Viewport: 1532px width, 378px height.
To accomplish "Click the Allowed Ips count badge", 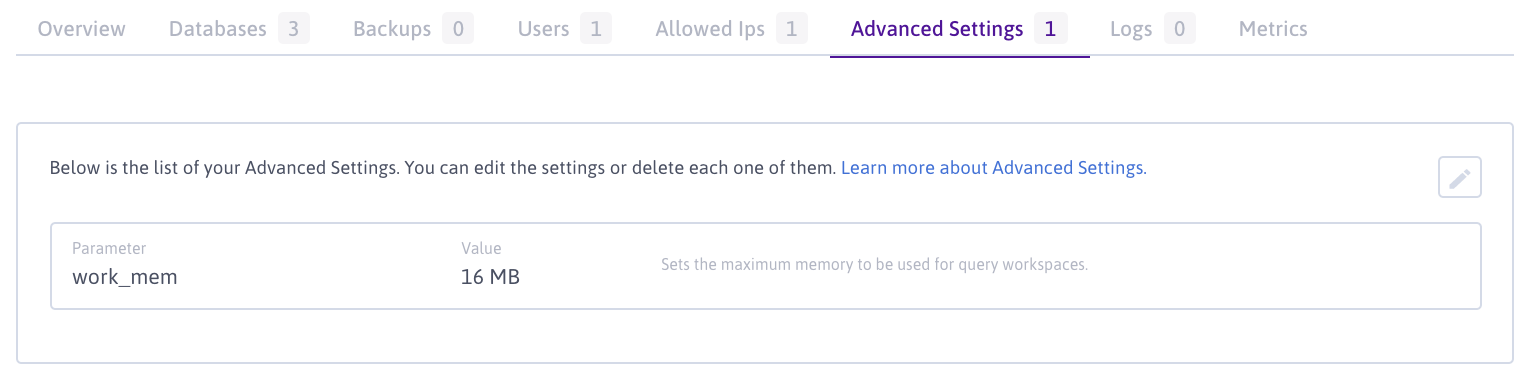I will coord(791,29).
